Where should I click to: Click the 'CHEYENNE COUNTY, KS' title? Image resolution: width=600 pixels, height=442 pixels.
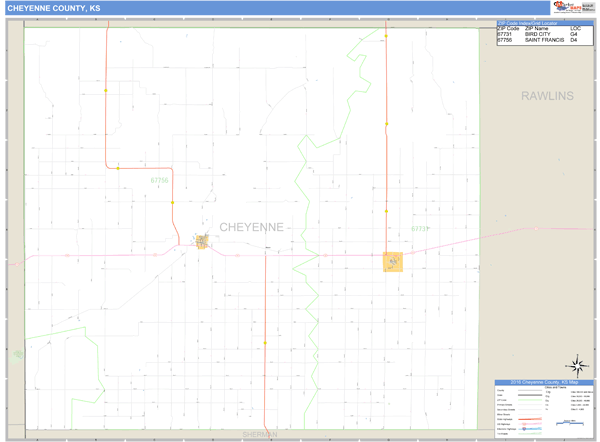click(x=54, y=8)
